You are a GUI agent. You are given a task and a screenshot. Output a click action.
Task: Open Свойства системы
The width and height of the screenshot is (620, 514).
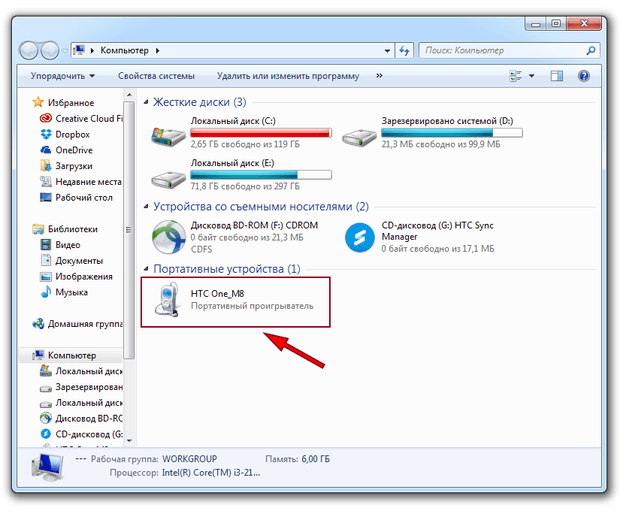[x=156, y=76]
